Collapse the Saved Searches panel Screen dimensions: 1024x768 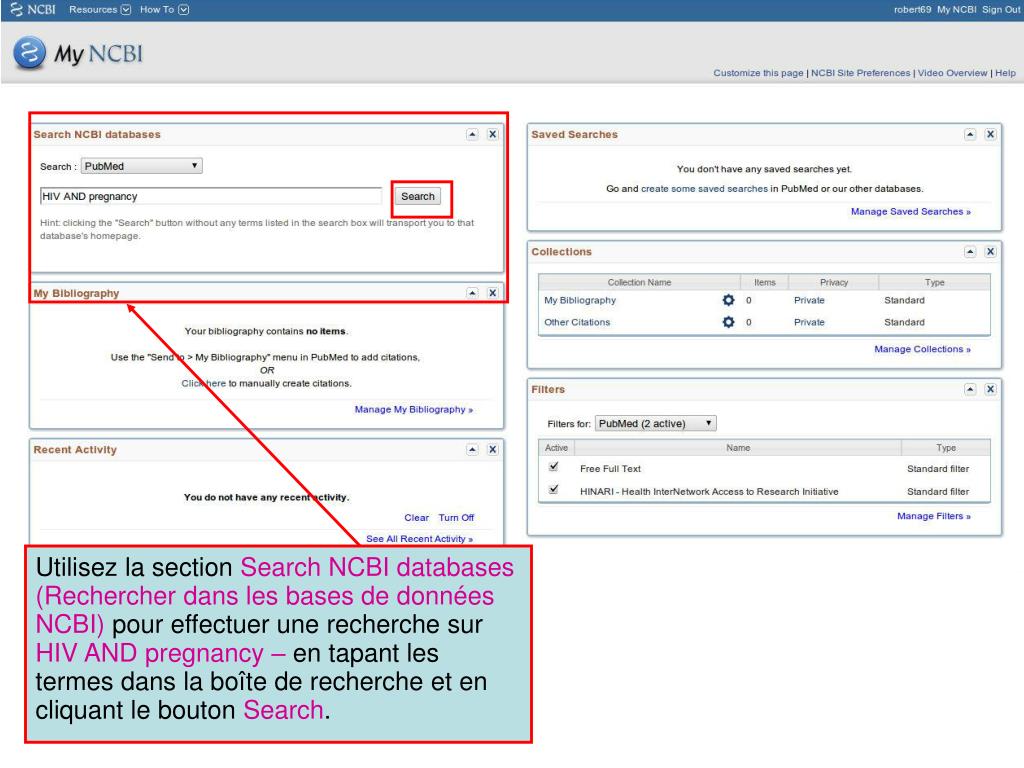pos(970,134)
